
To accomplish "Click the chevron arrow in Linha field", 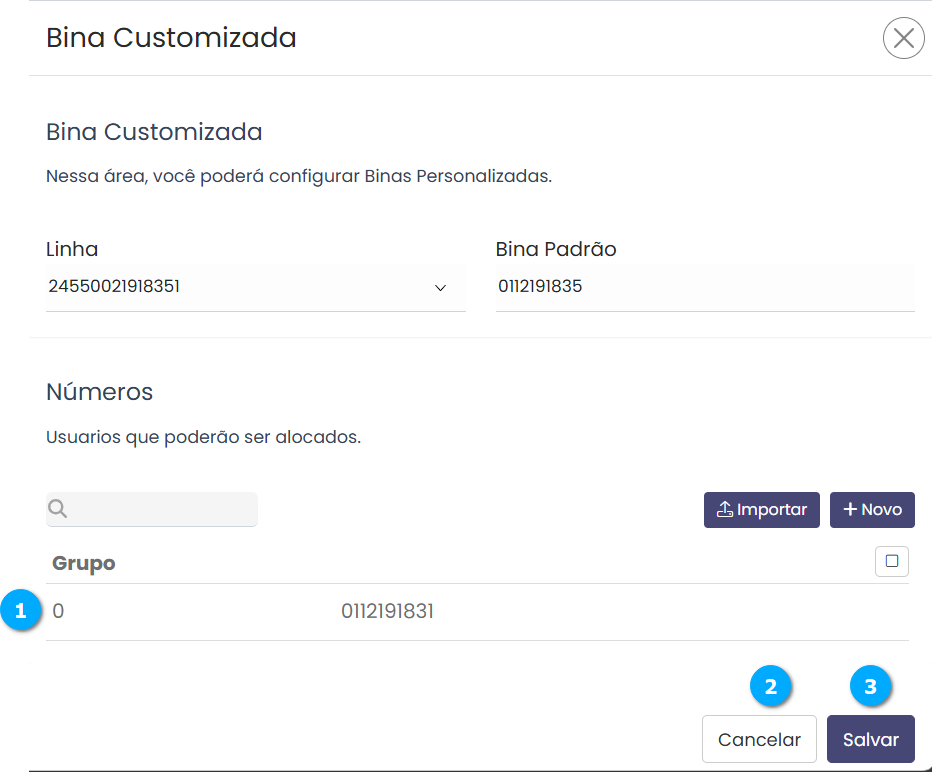I will point(440,288).
